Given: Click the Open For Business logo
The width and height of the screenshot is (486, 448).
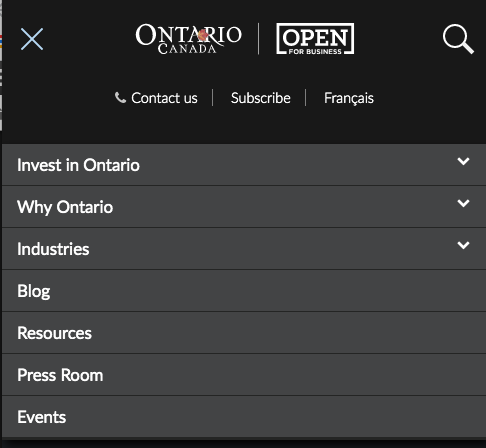Looking at the screenshot, I should coord(315,39).
